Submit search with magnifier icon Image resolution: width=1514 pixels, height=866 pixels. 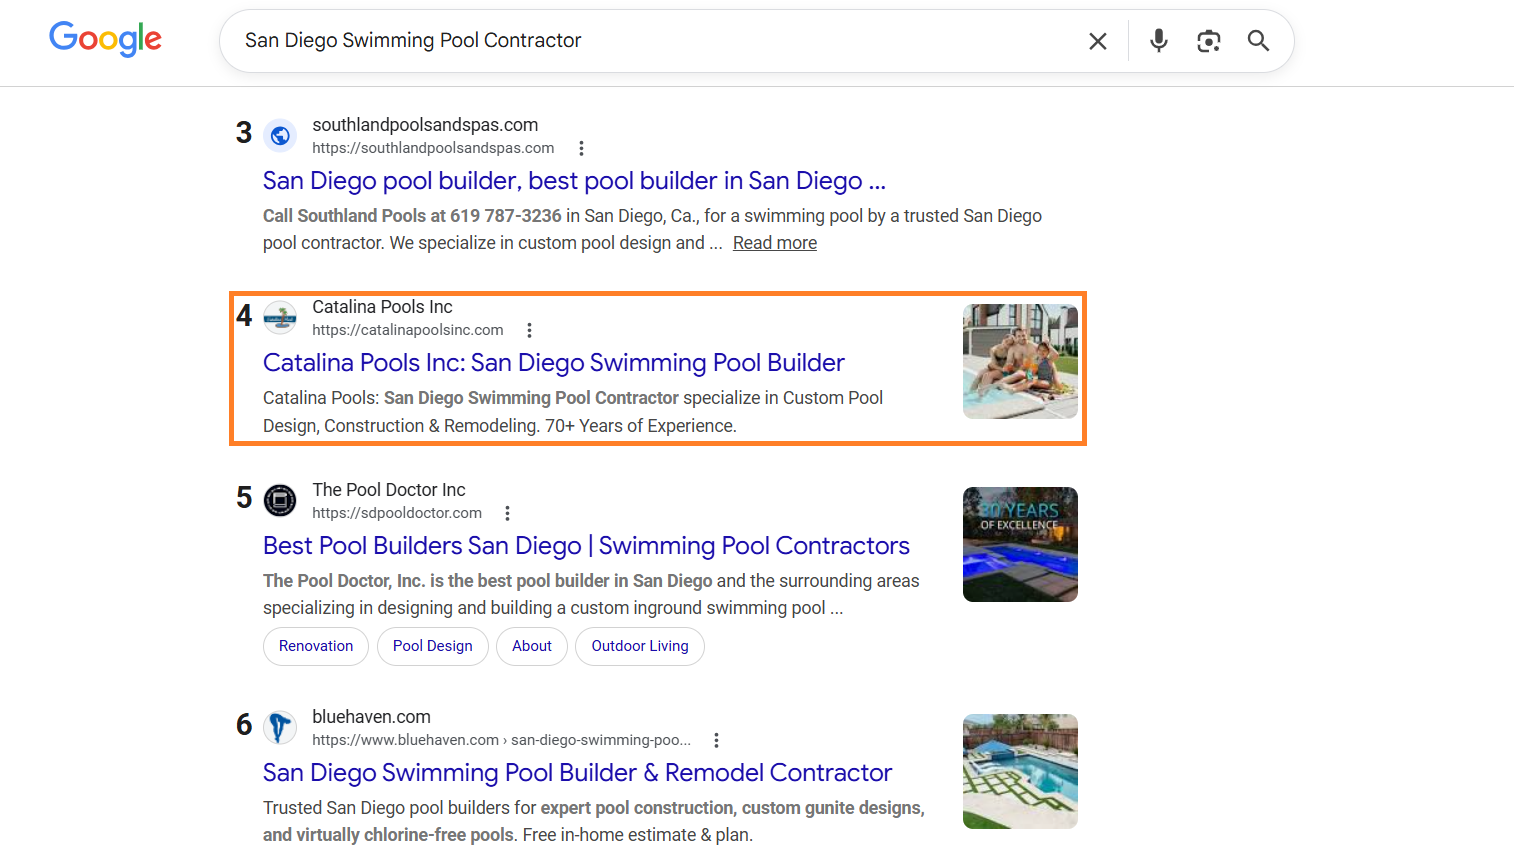click(x=1258, y=41)
